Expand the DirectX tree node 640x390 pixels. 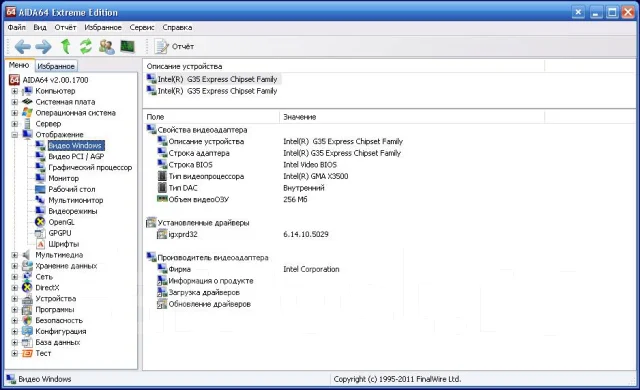[x=15, y=288]
